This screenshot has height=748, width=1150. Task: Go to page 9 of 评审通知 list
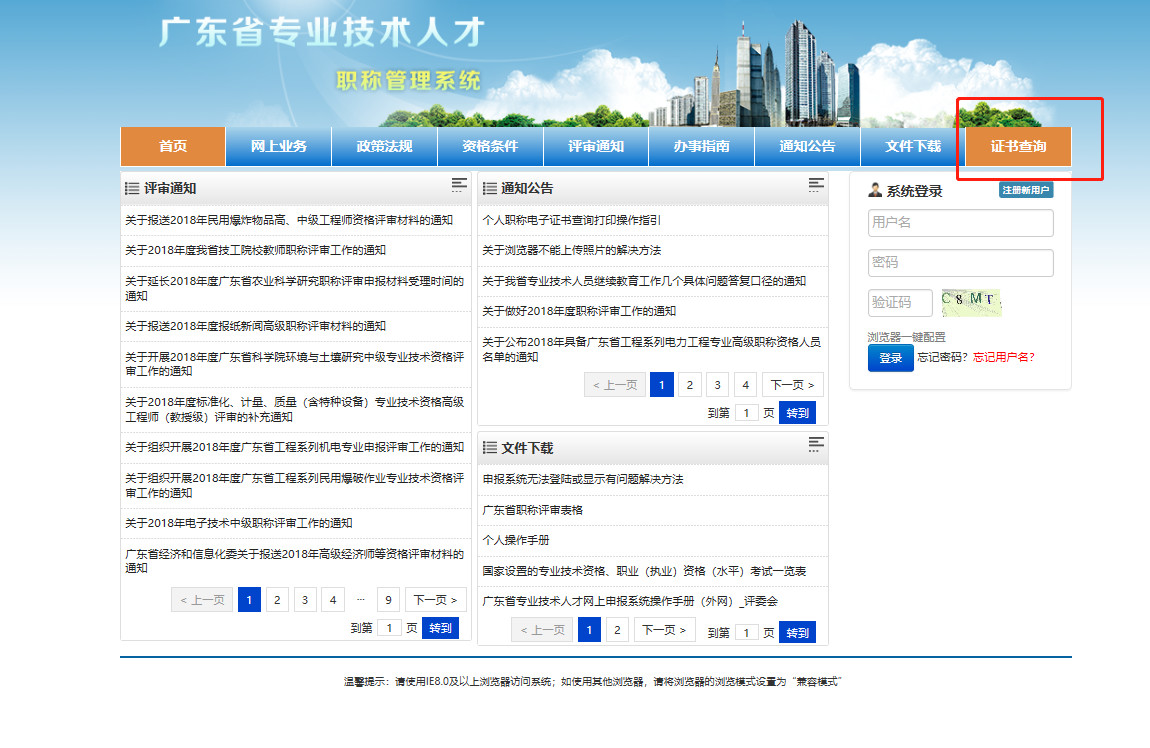(388, 600)
